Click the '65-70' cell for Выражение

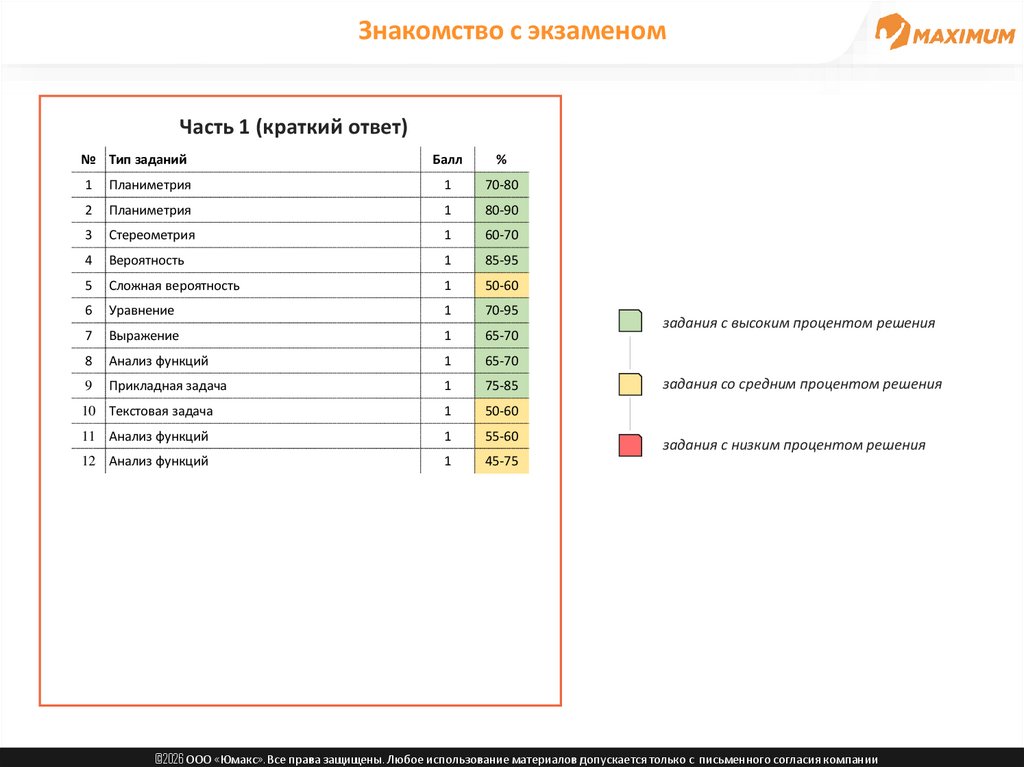[502, 336]
